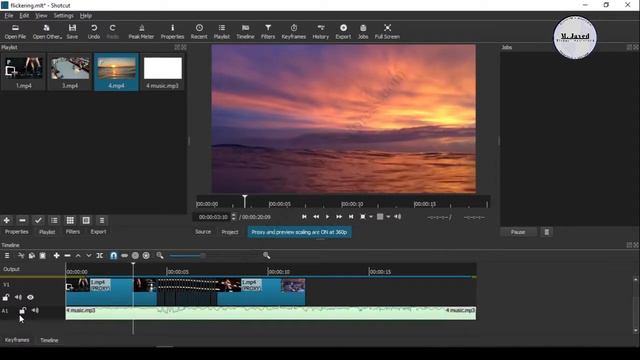Show the Playlist panel from the main toolbar
Image resolution: width=640 pixels, height=360 pixels.
click(x=222, y=31)
